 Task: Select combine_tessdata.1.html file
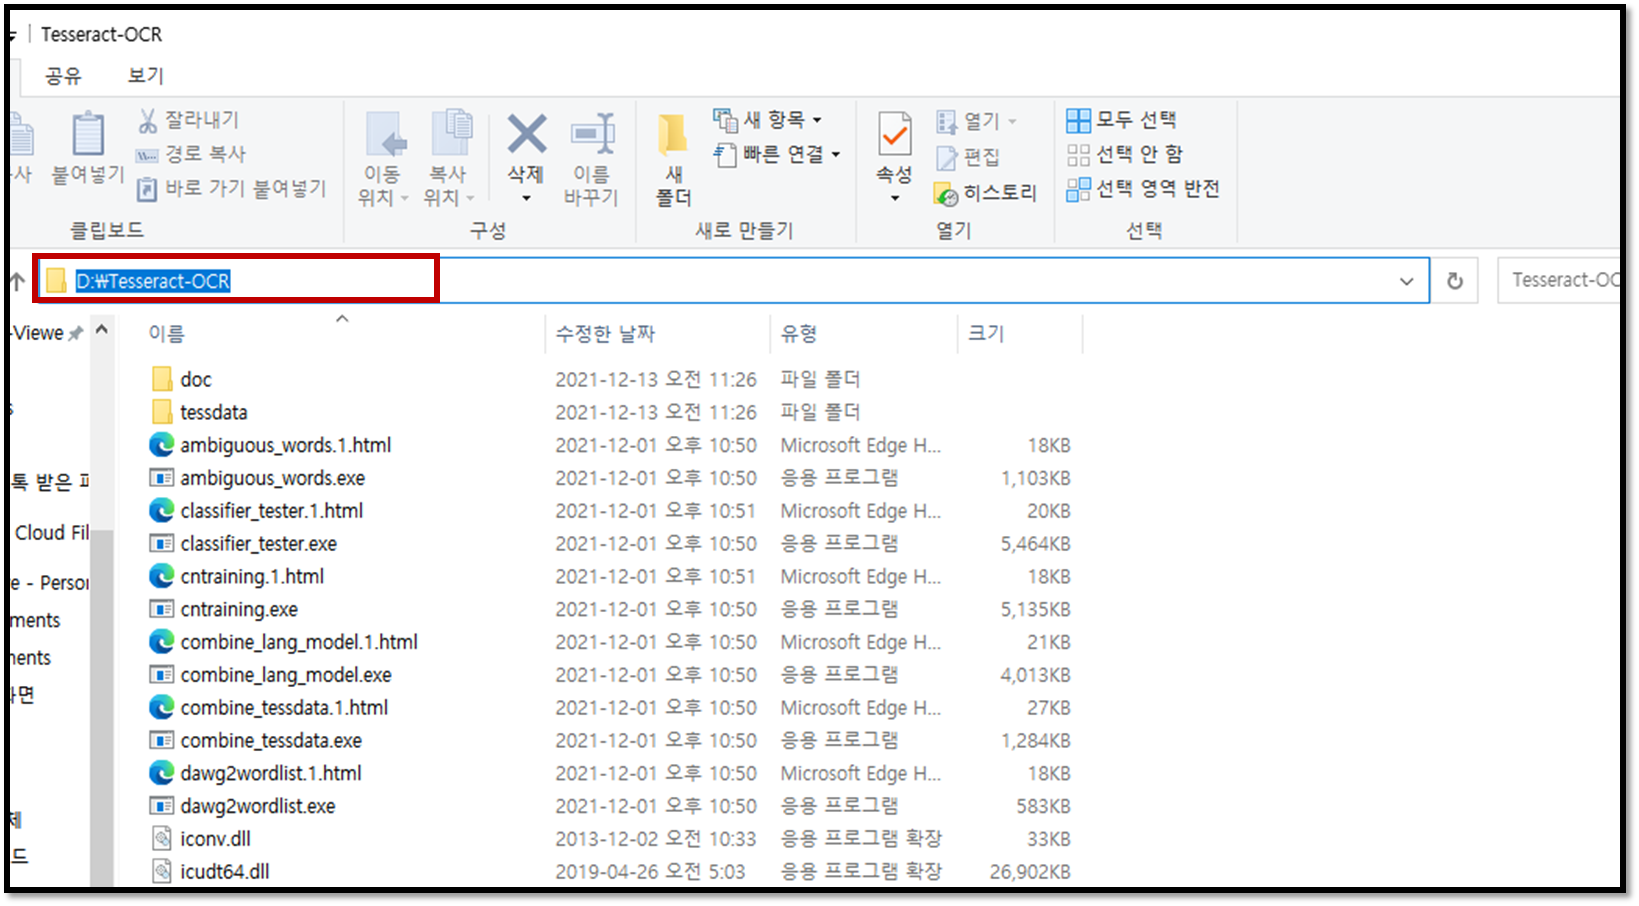(x=284, y=707)
